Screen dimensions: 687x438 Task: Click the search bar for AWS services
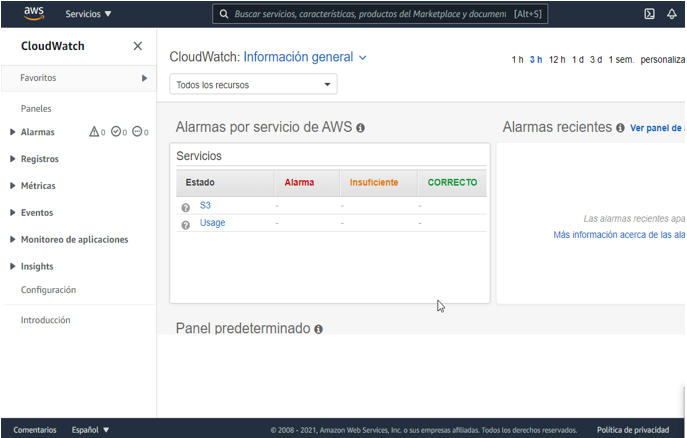tap(380, 14)
